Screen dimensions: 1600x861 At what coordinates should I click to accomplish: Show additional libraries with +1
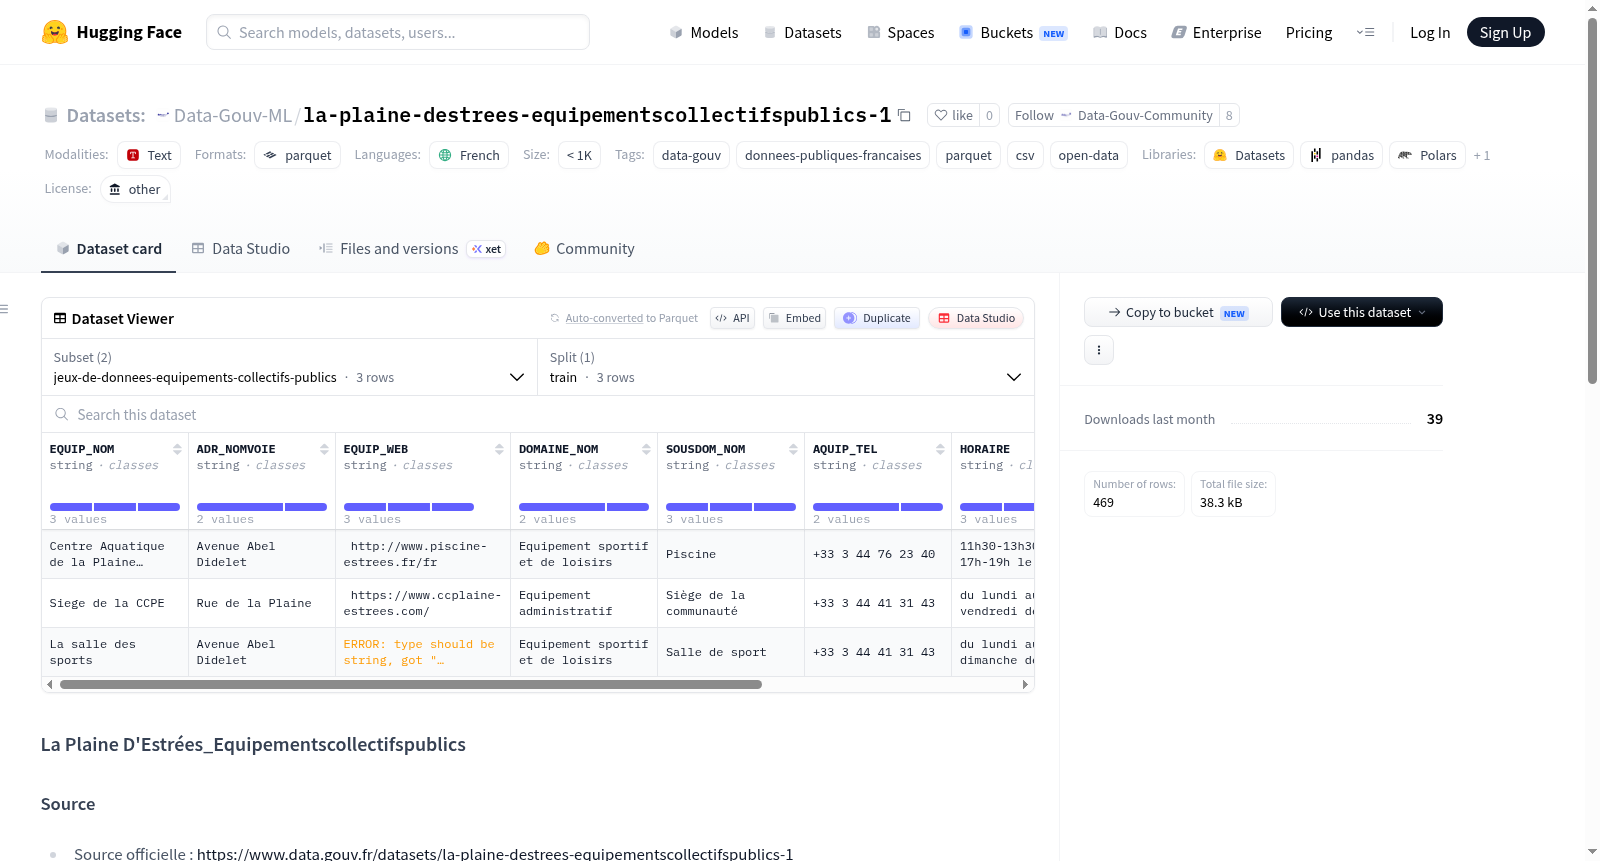[x=1482, y=155]
